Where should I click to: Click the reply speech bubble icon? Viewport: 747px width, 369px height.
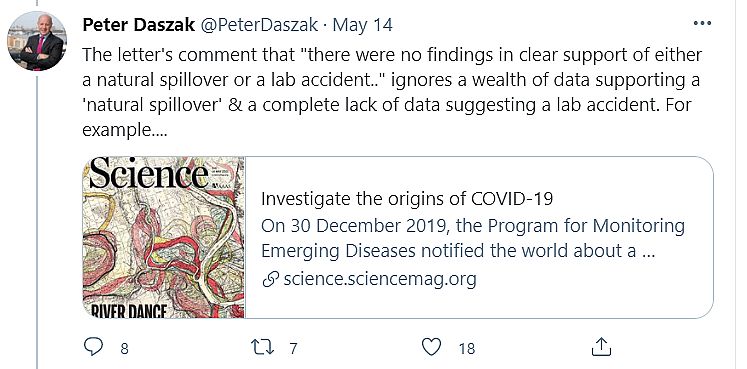pos(93,347)
